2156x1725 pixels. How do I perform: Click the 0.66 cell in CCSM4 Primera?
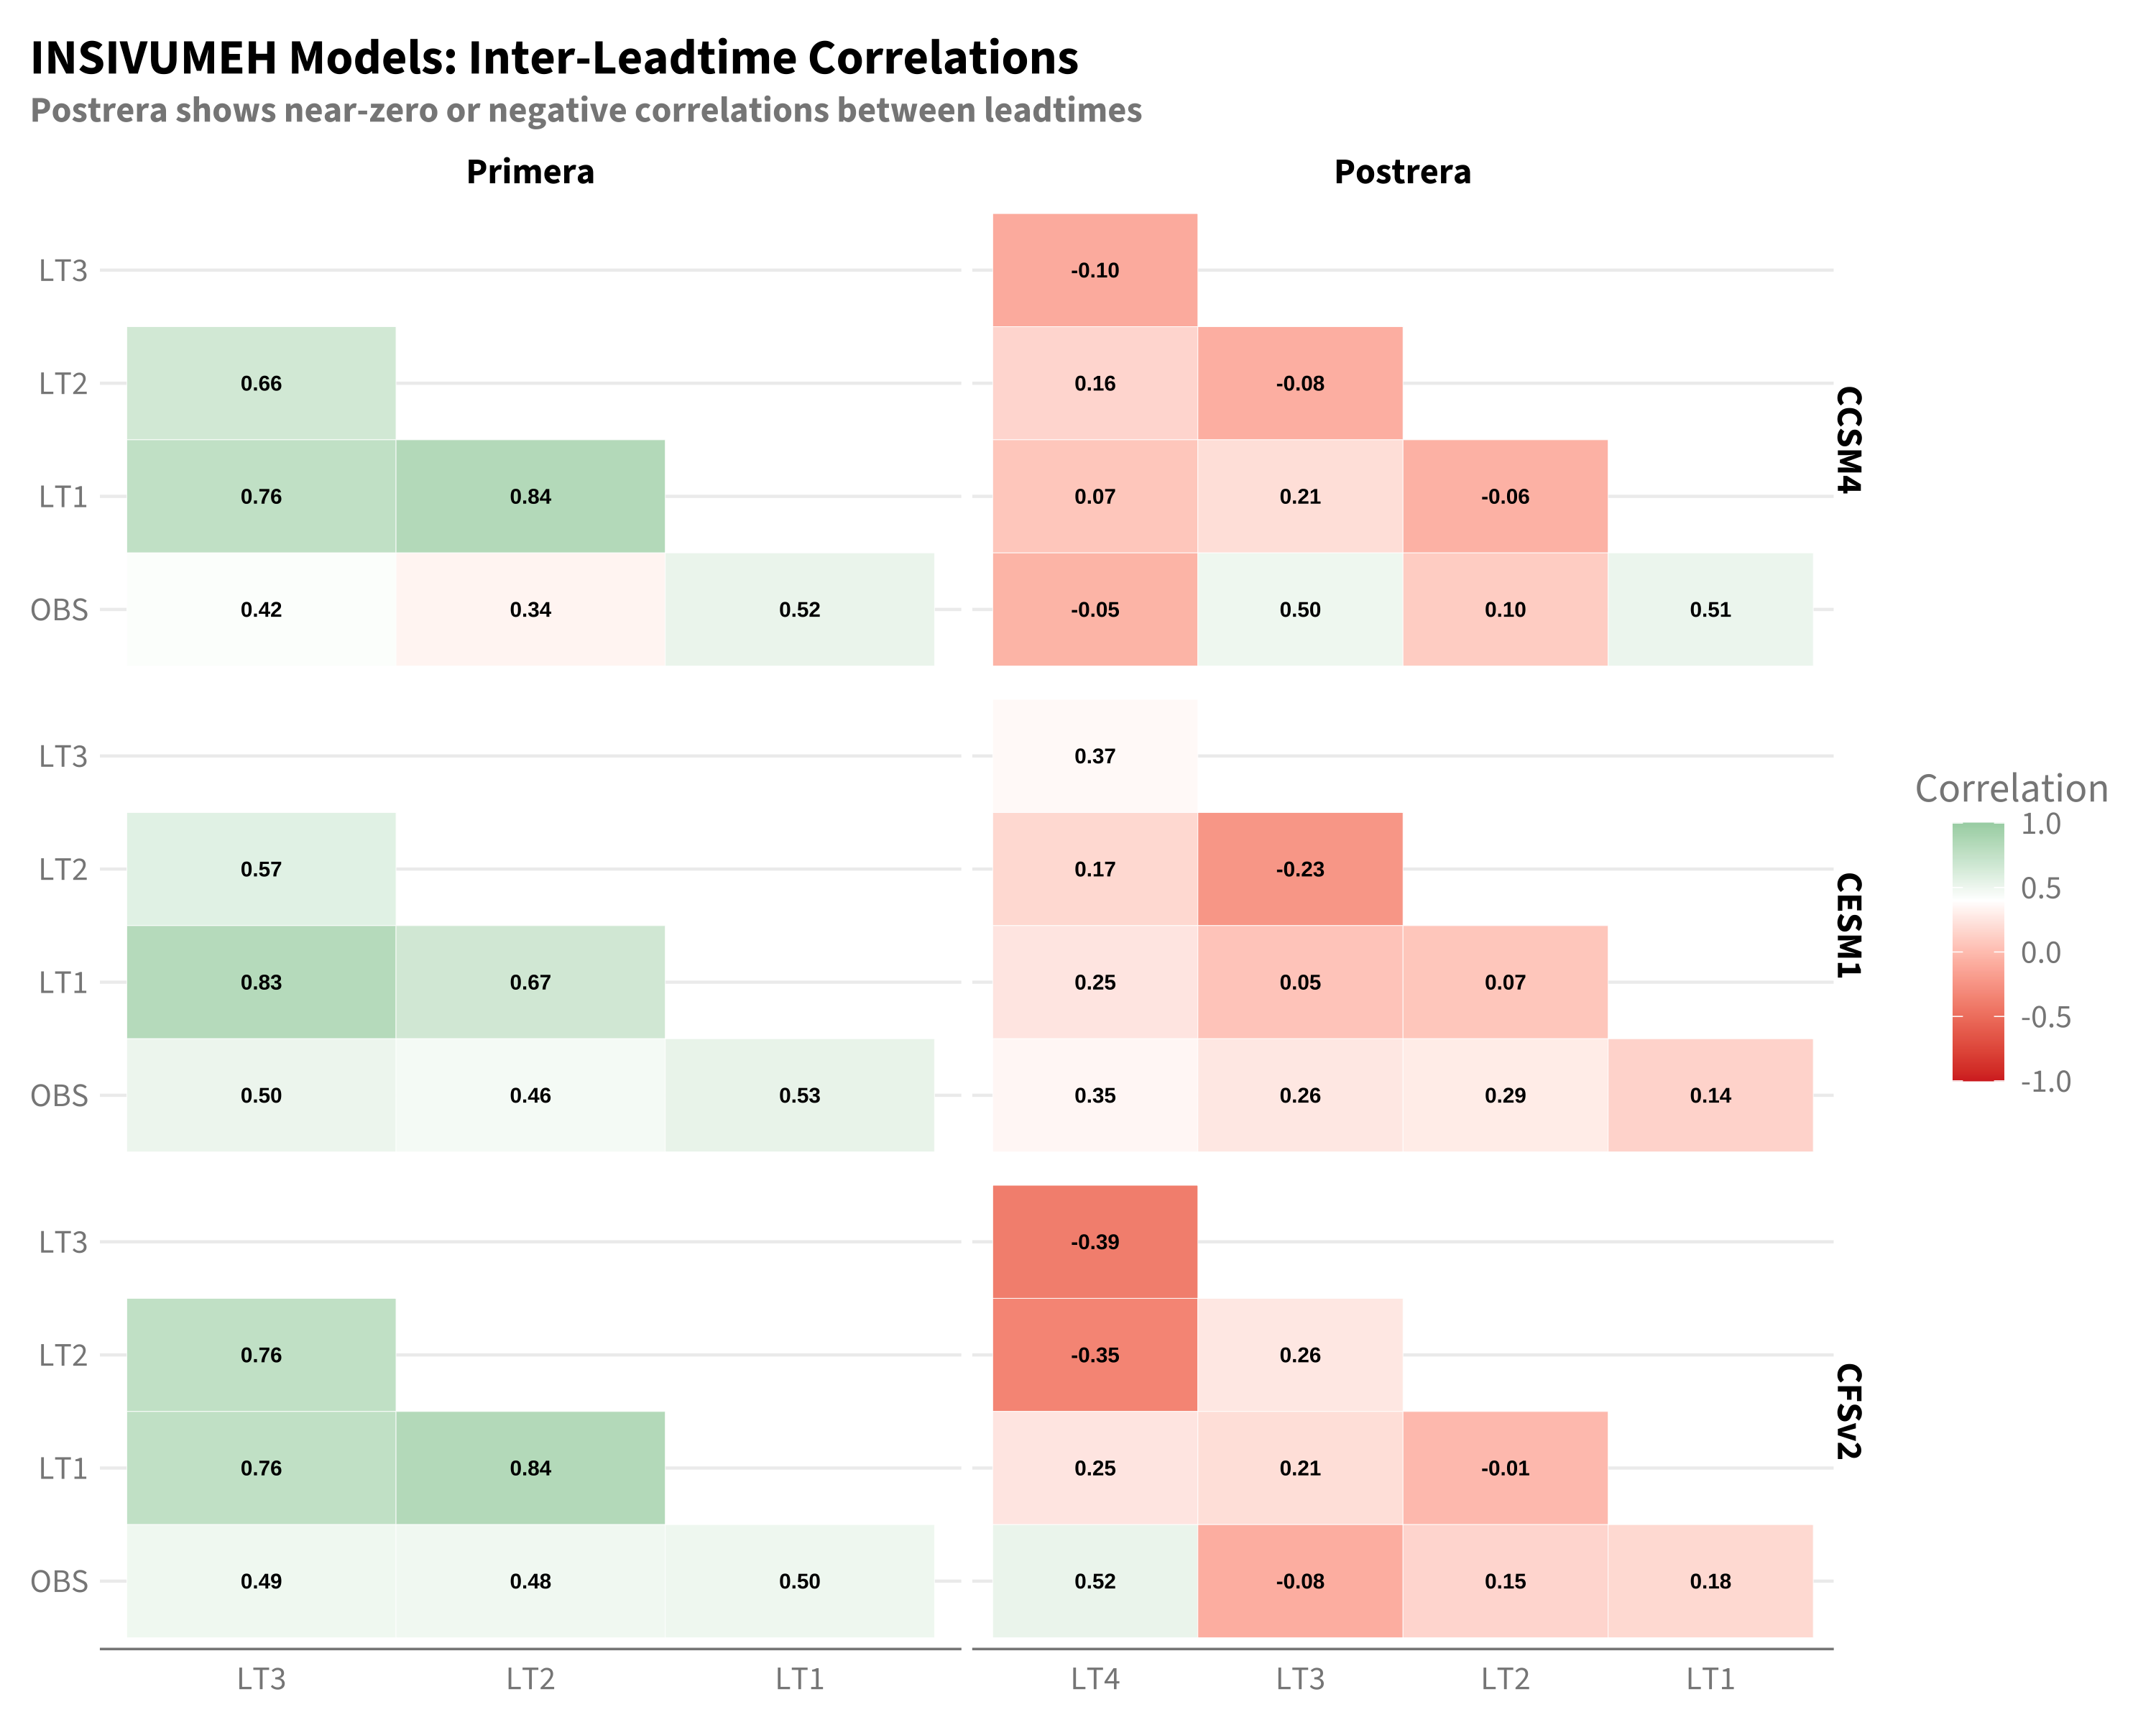point(261,383)
